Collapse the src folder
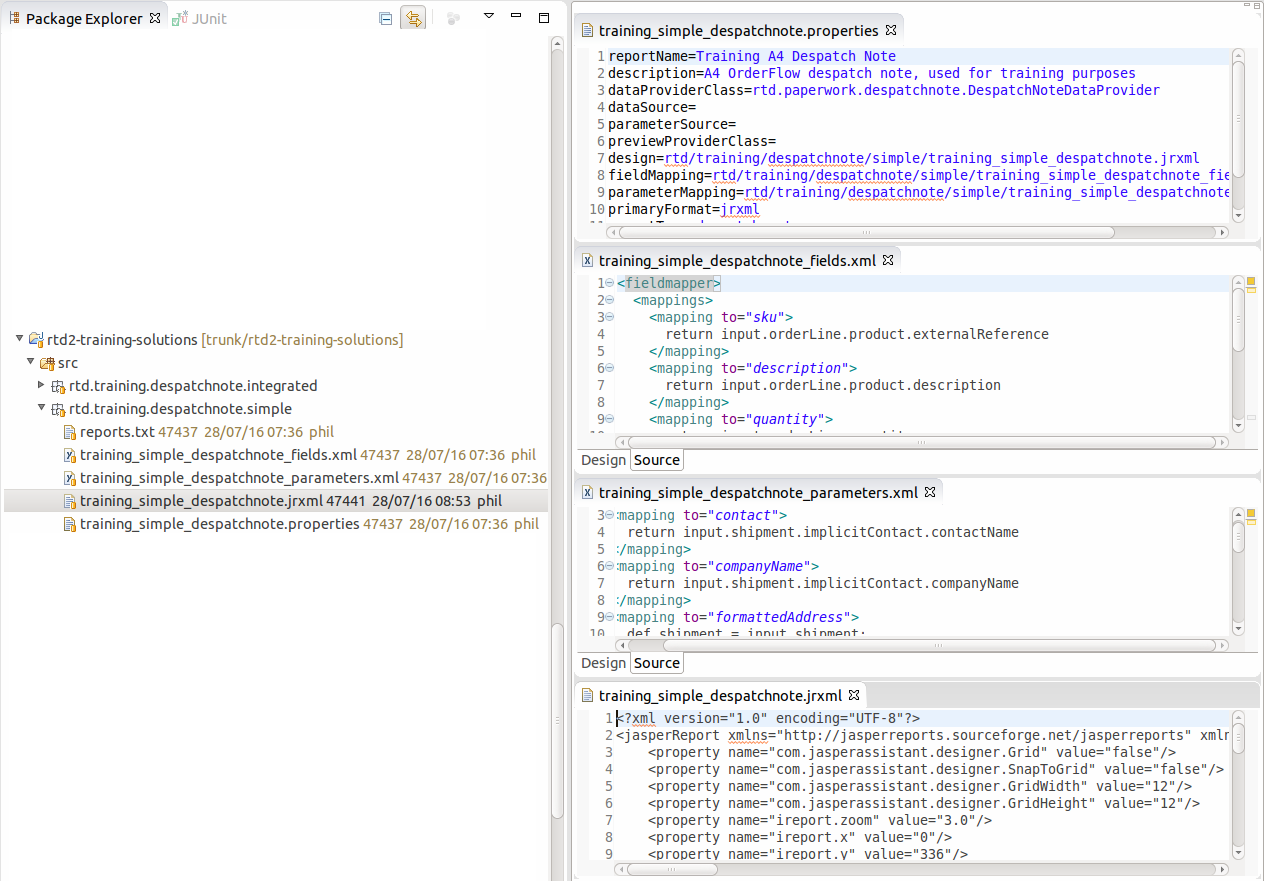Image resolution: width=1264 pixels, height=881 pixels. 31,362
